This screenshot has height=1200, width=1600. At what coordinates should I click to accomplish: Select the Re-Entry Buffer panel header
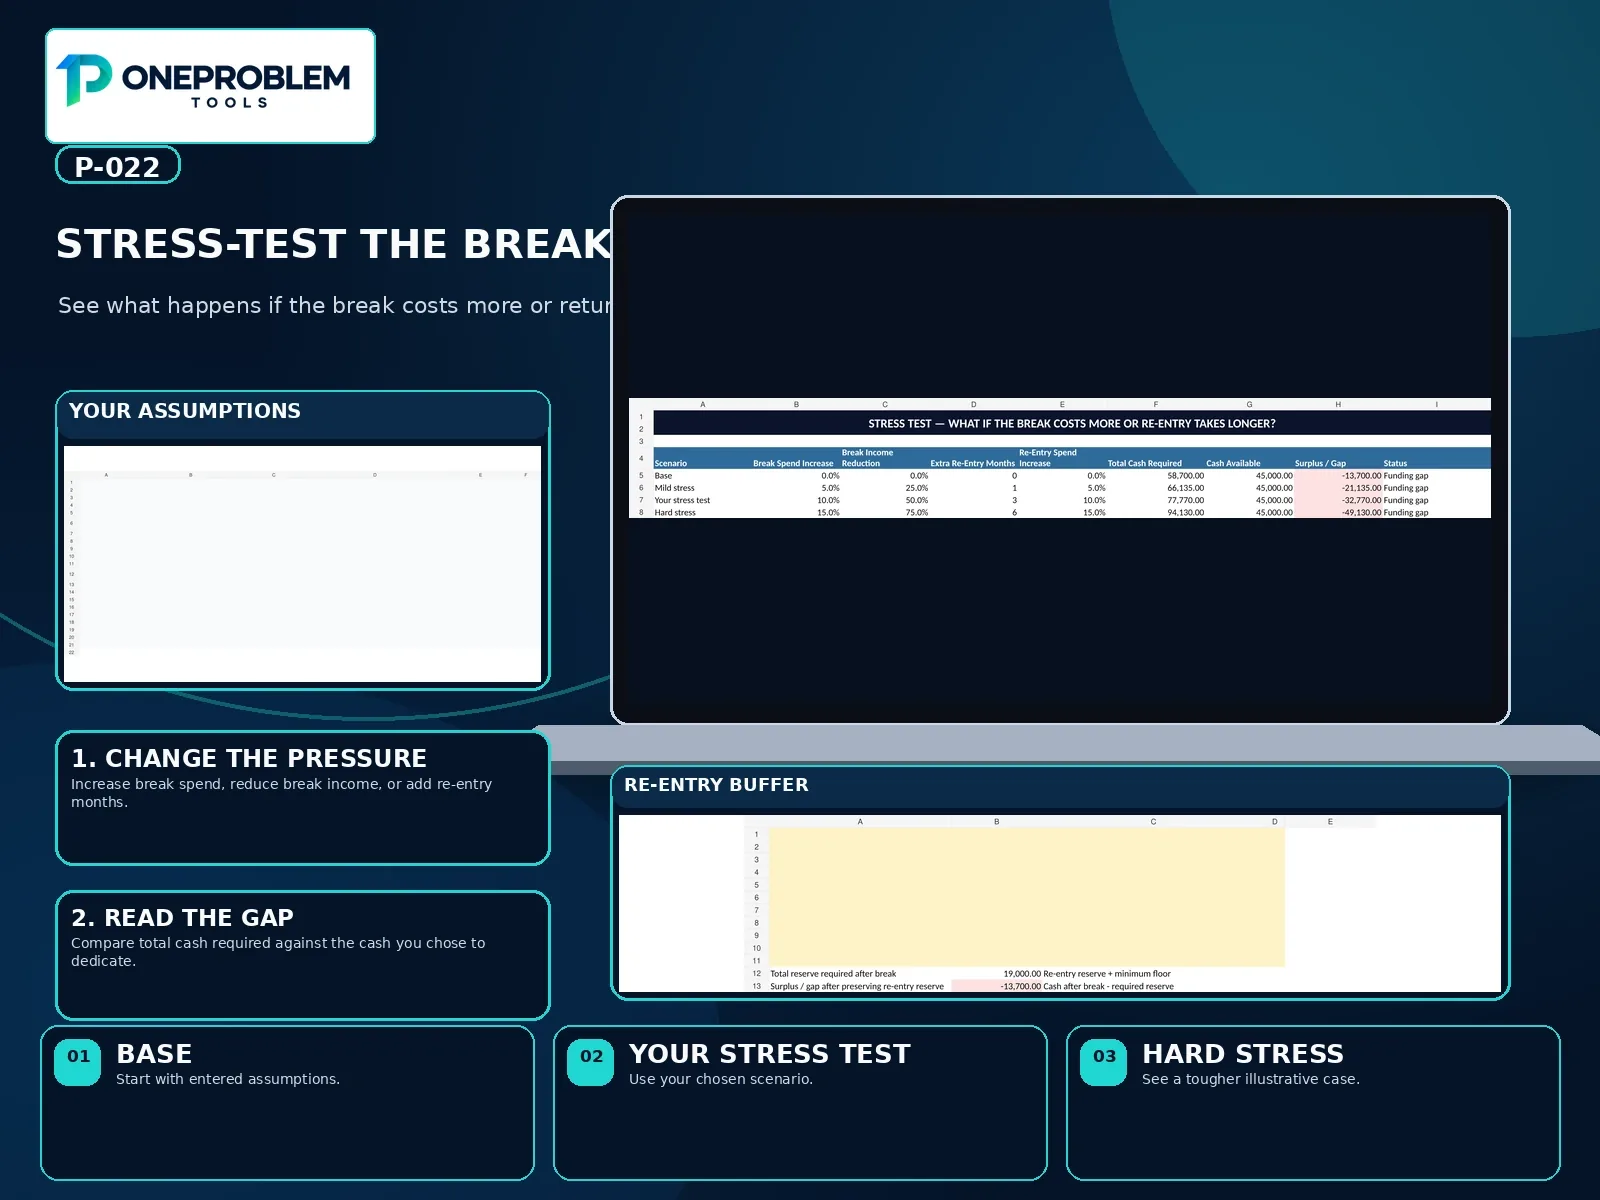[x=1060, y=786]
